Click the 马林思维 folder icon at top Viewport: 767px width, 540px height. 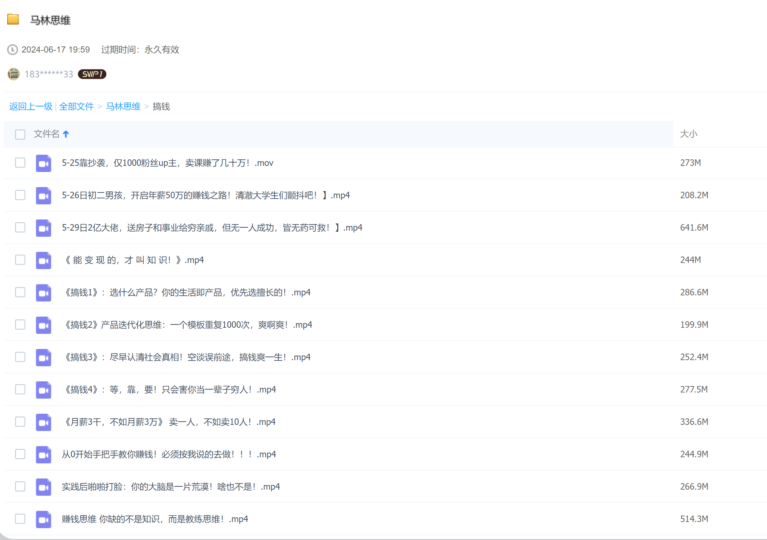pyautogui.click(x=13, y=20)
